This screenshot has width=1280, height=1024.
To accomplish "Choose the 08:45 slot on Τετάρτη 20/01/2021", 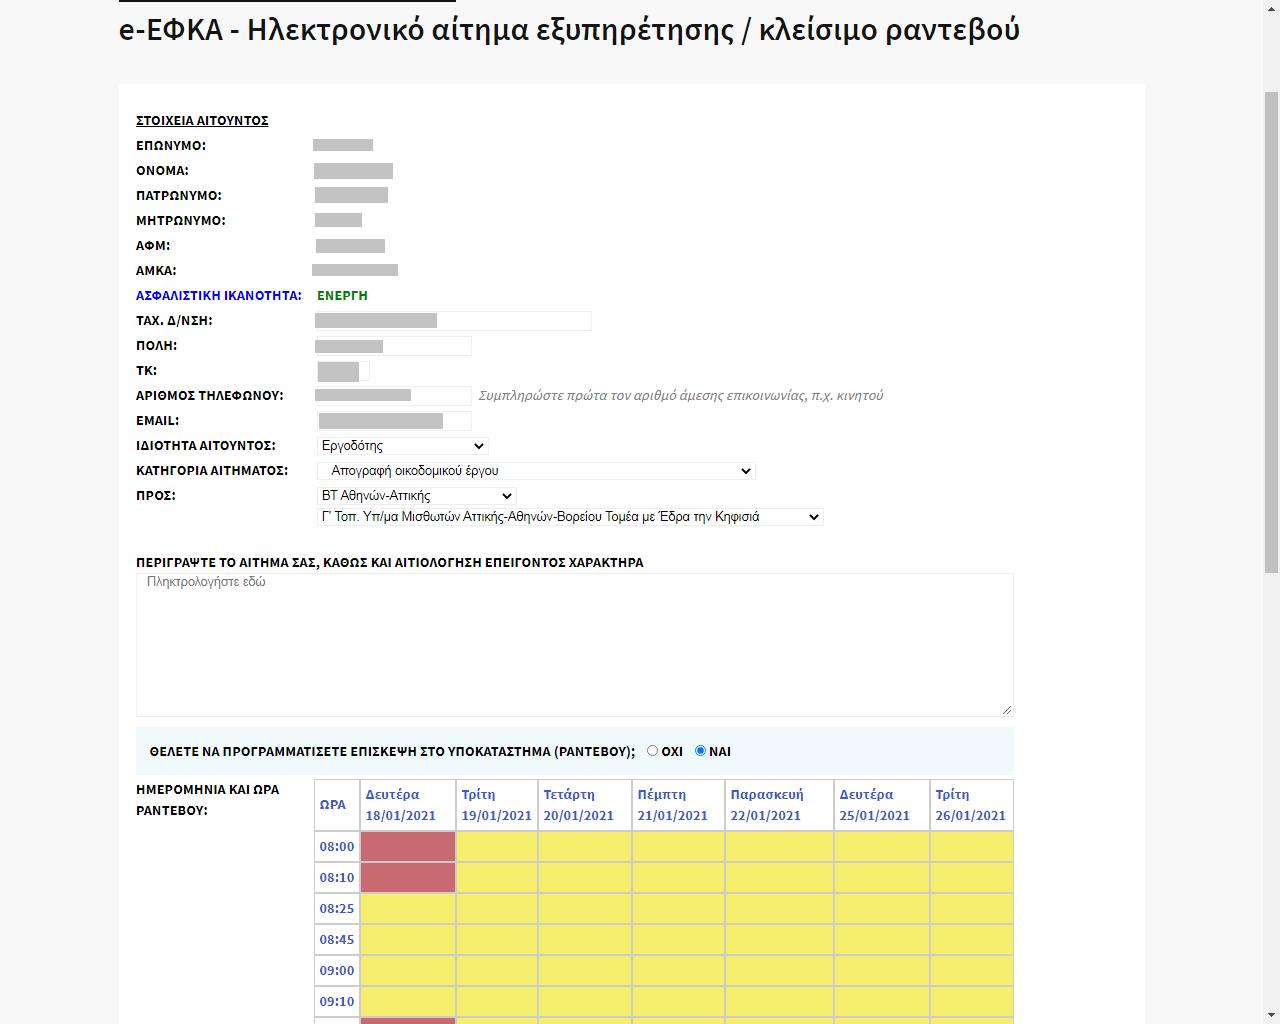I will click(x=584, y=940).
